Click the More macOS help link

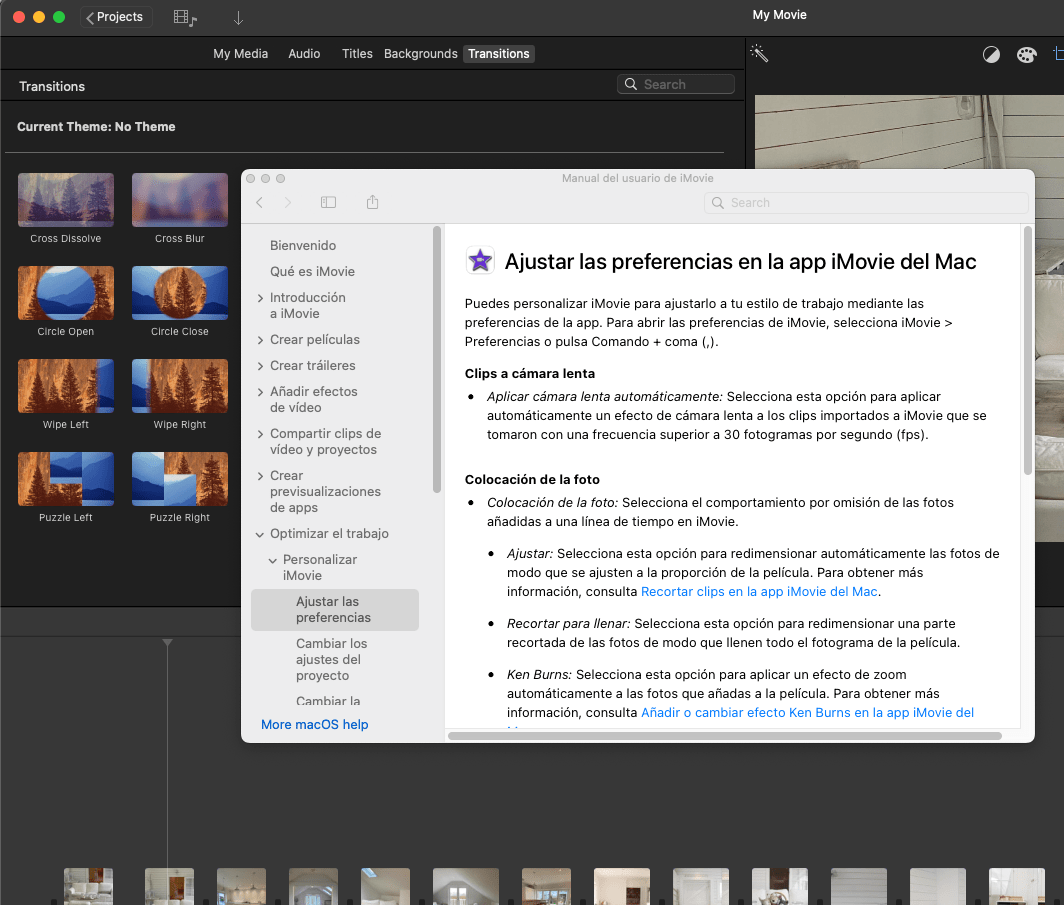(314, 724)
